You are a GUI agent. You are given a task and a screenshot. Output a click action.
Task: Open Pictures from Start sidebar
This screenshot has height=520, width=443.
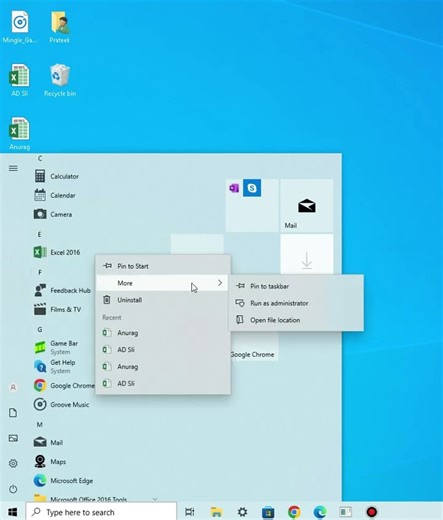pos(13,438)
